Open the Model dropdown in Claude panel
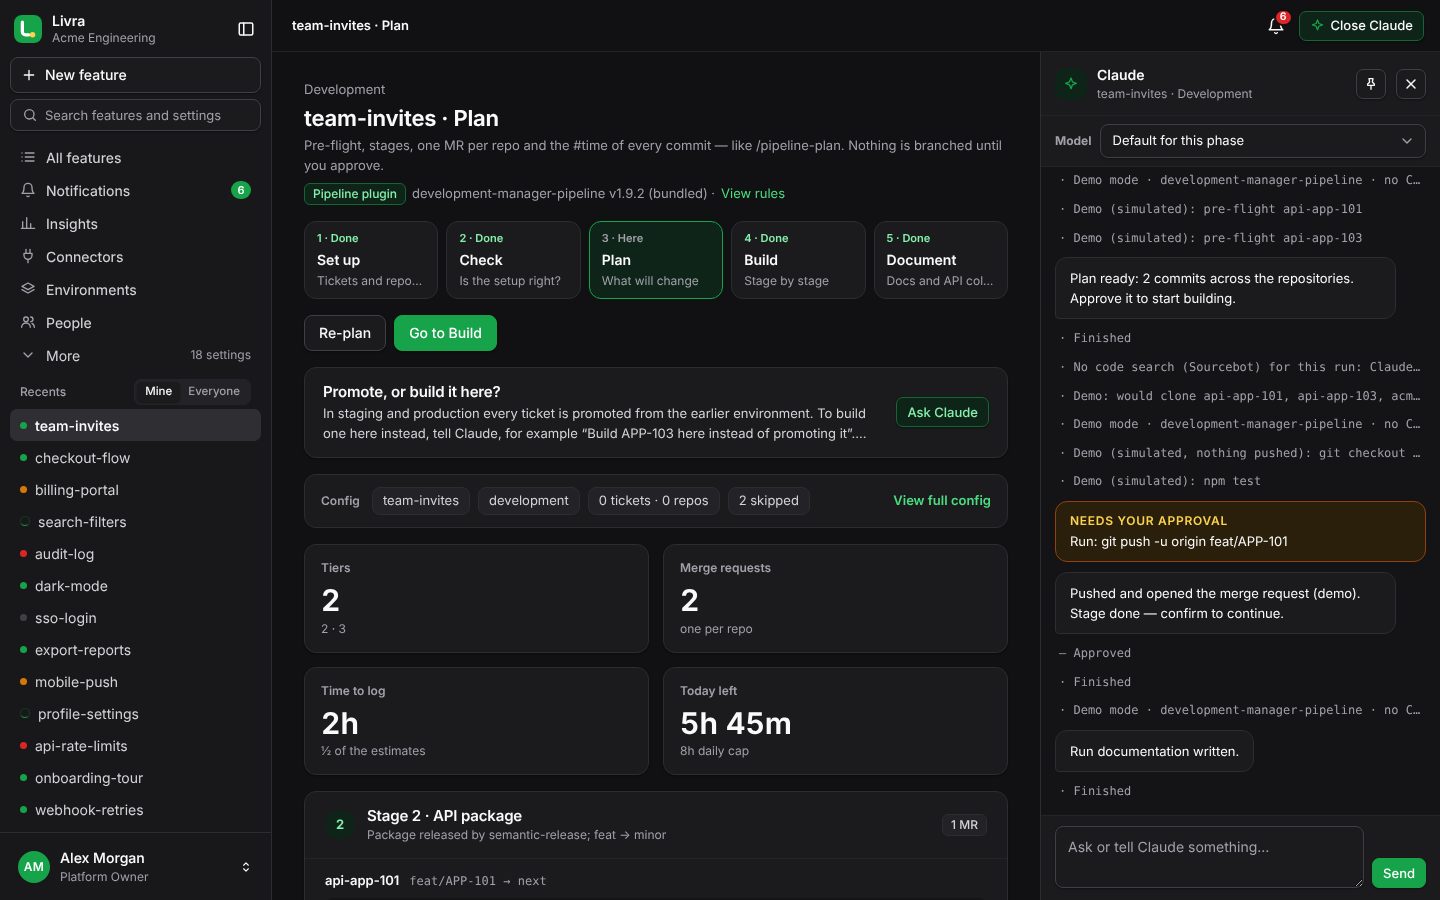 [x=1262, y=141]
